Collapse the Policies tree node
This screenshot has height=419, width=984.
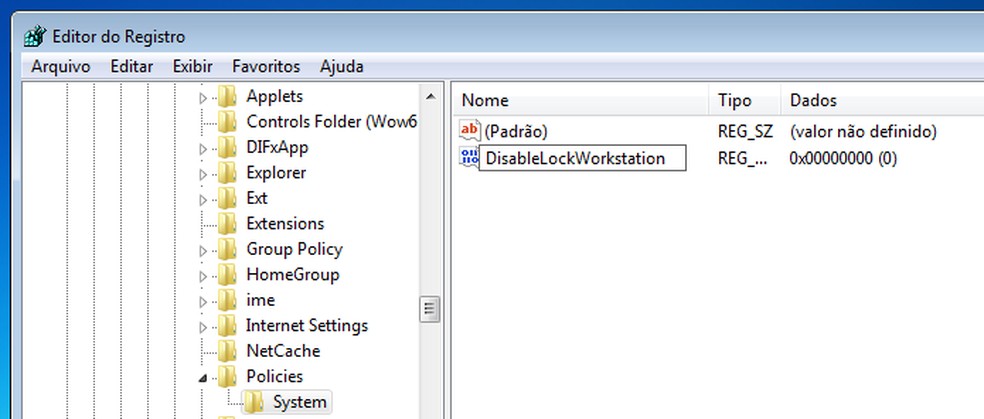[203, 377]
